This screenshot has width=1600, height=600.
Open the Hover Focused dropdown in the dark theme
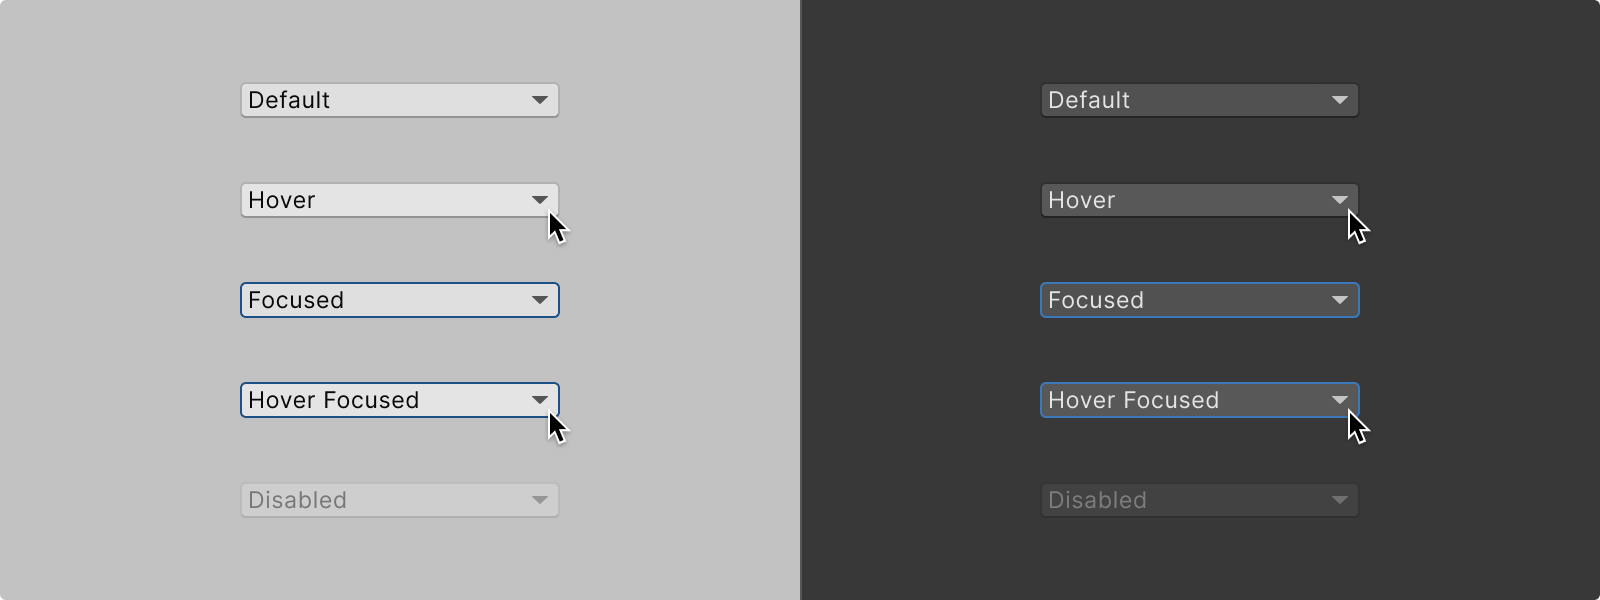[x=1200, y=400]
